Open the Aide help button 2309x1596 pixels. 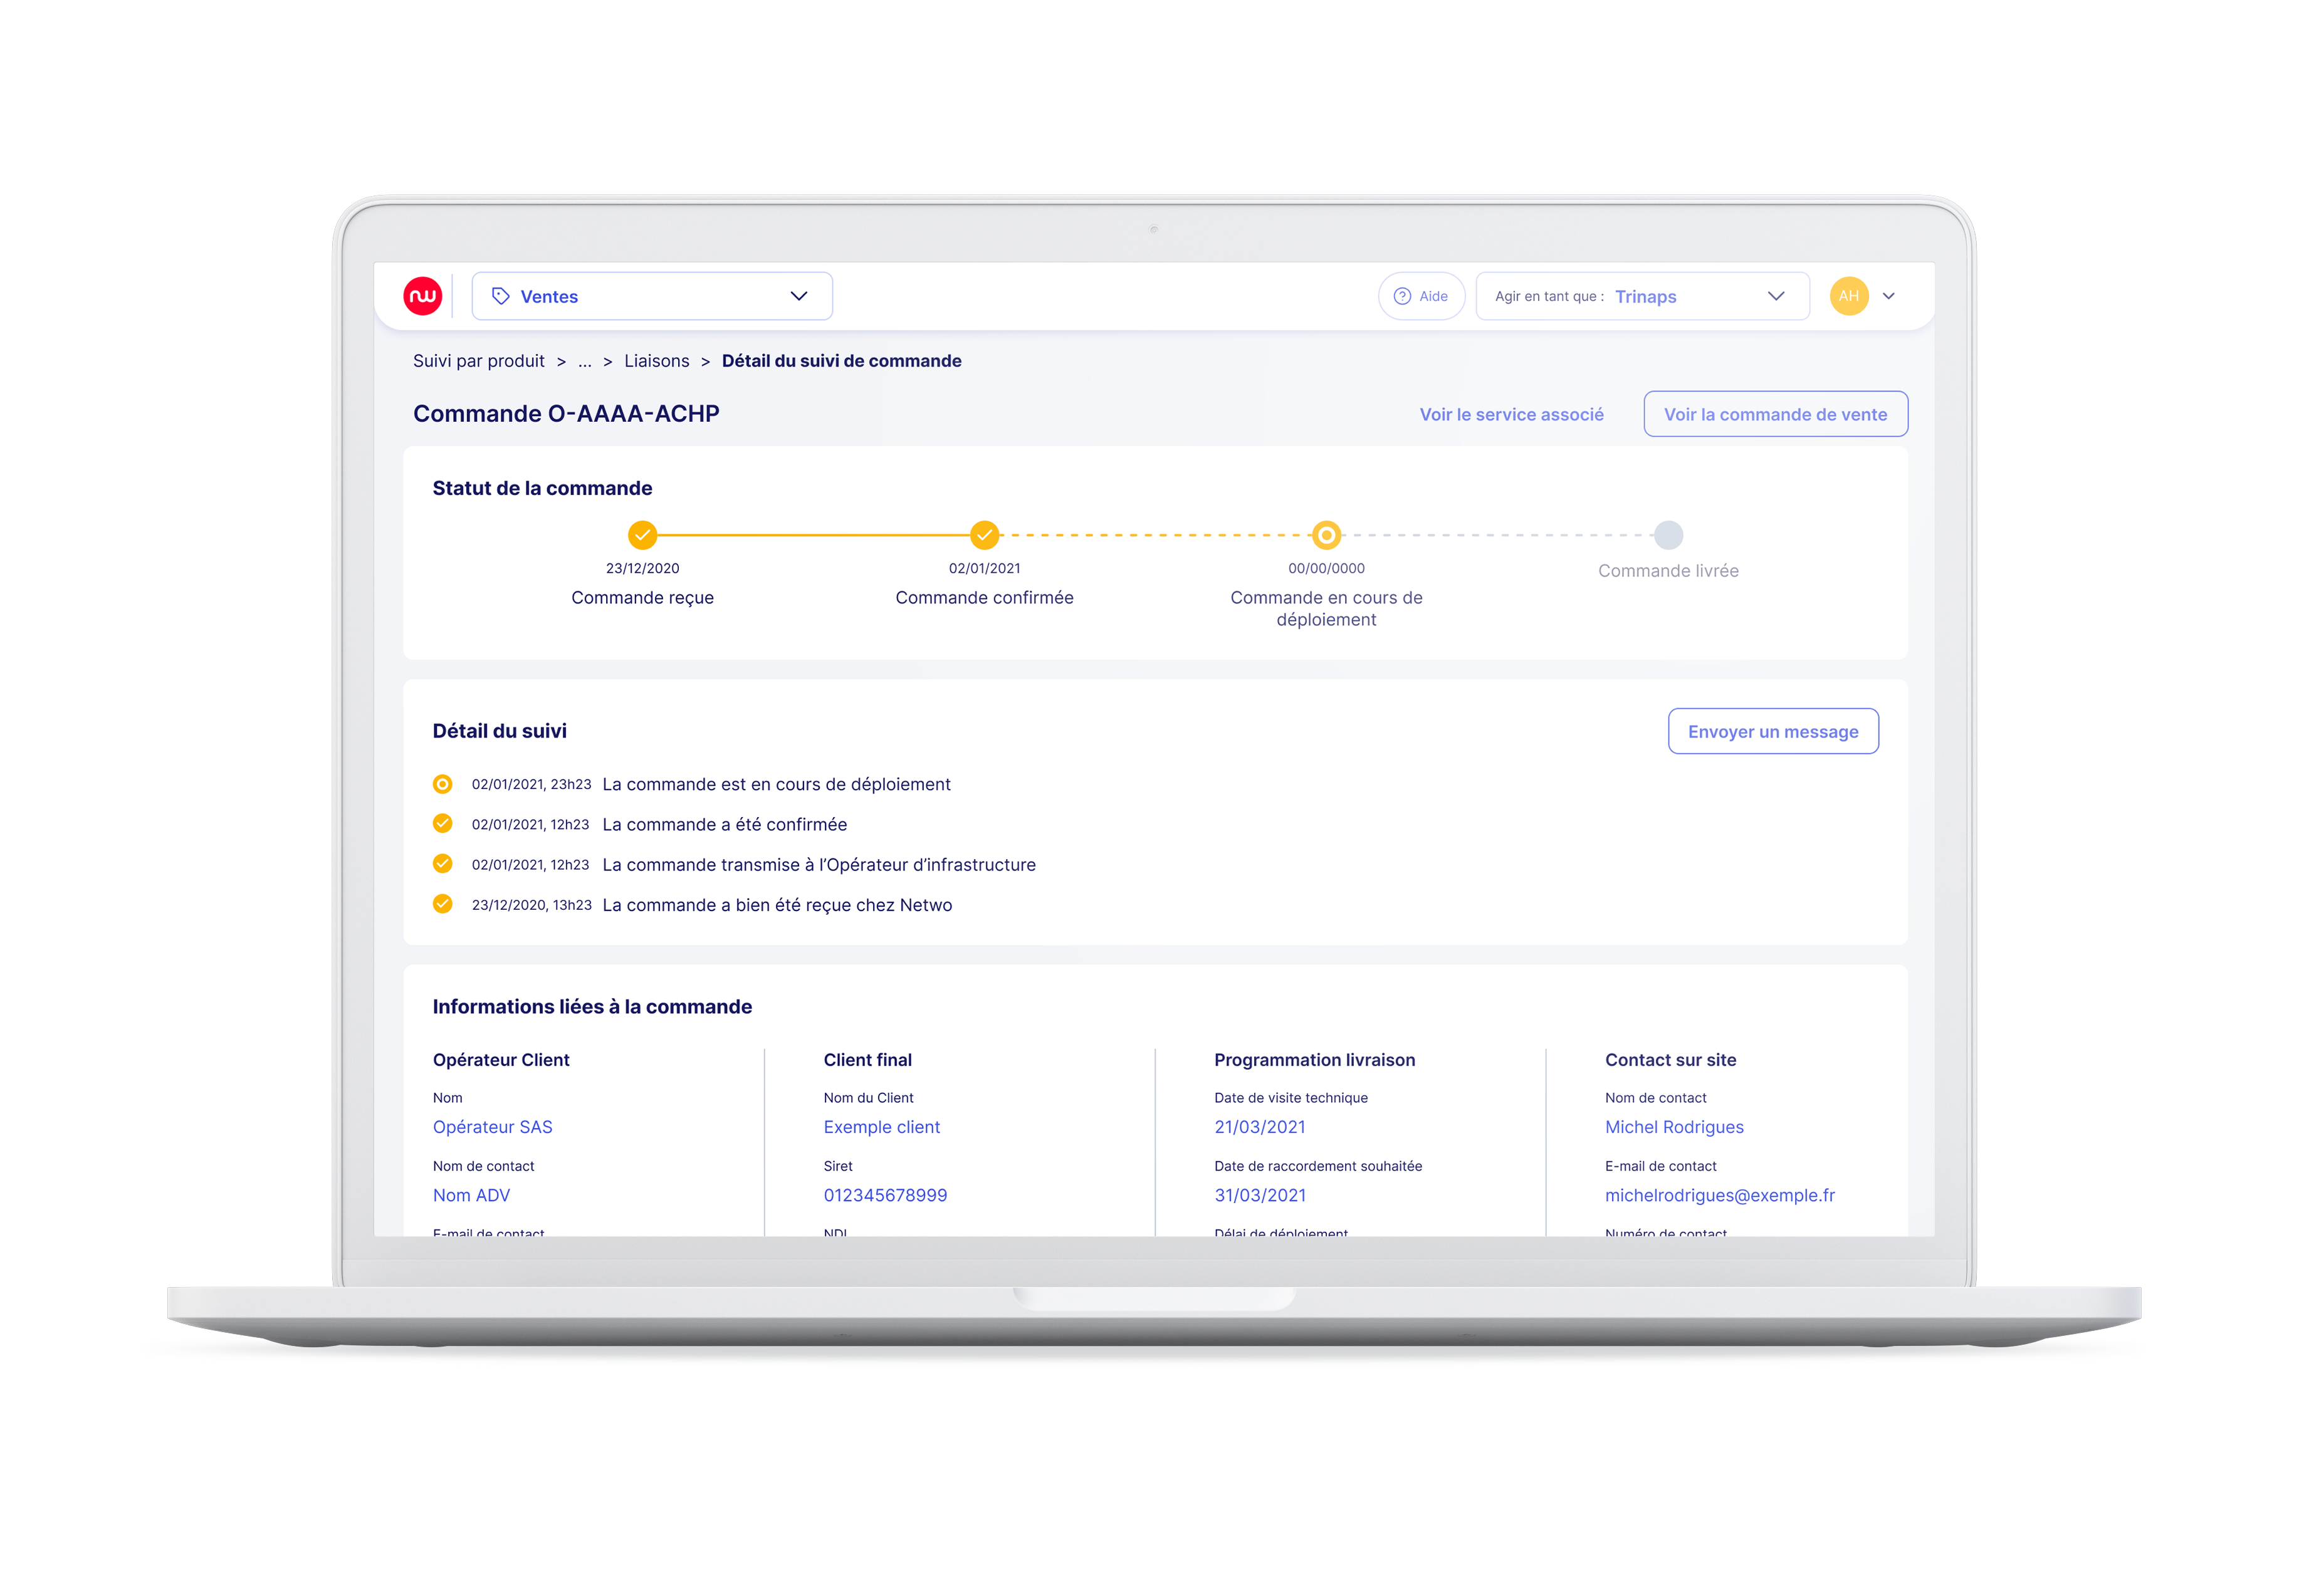[x=1421, y=296]
